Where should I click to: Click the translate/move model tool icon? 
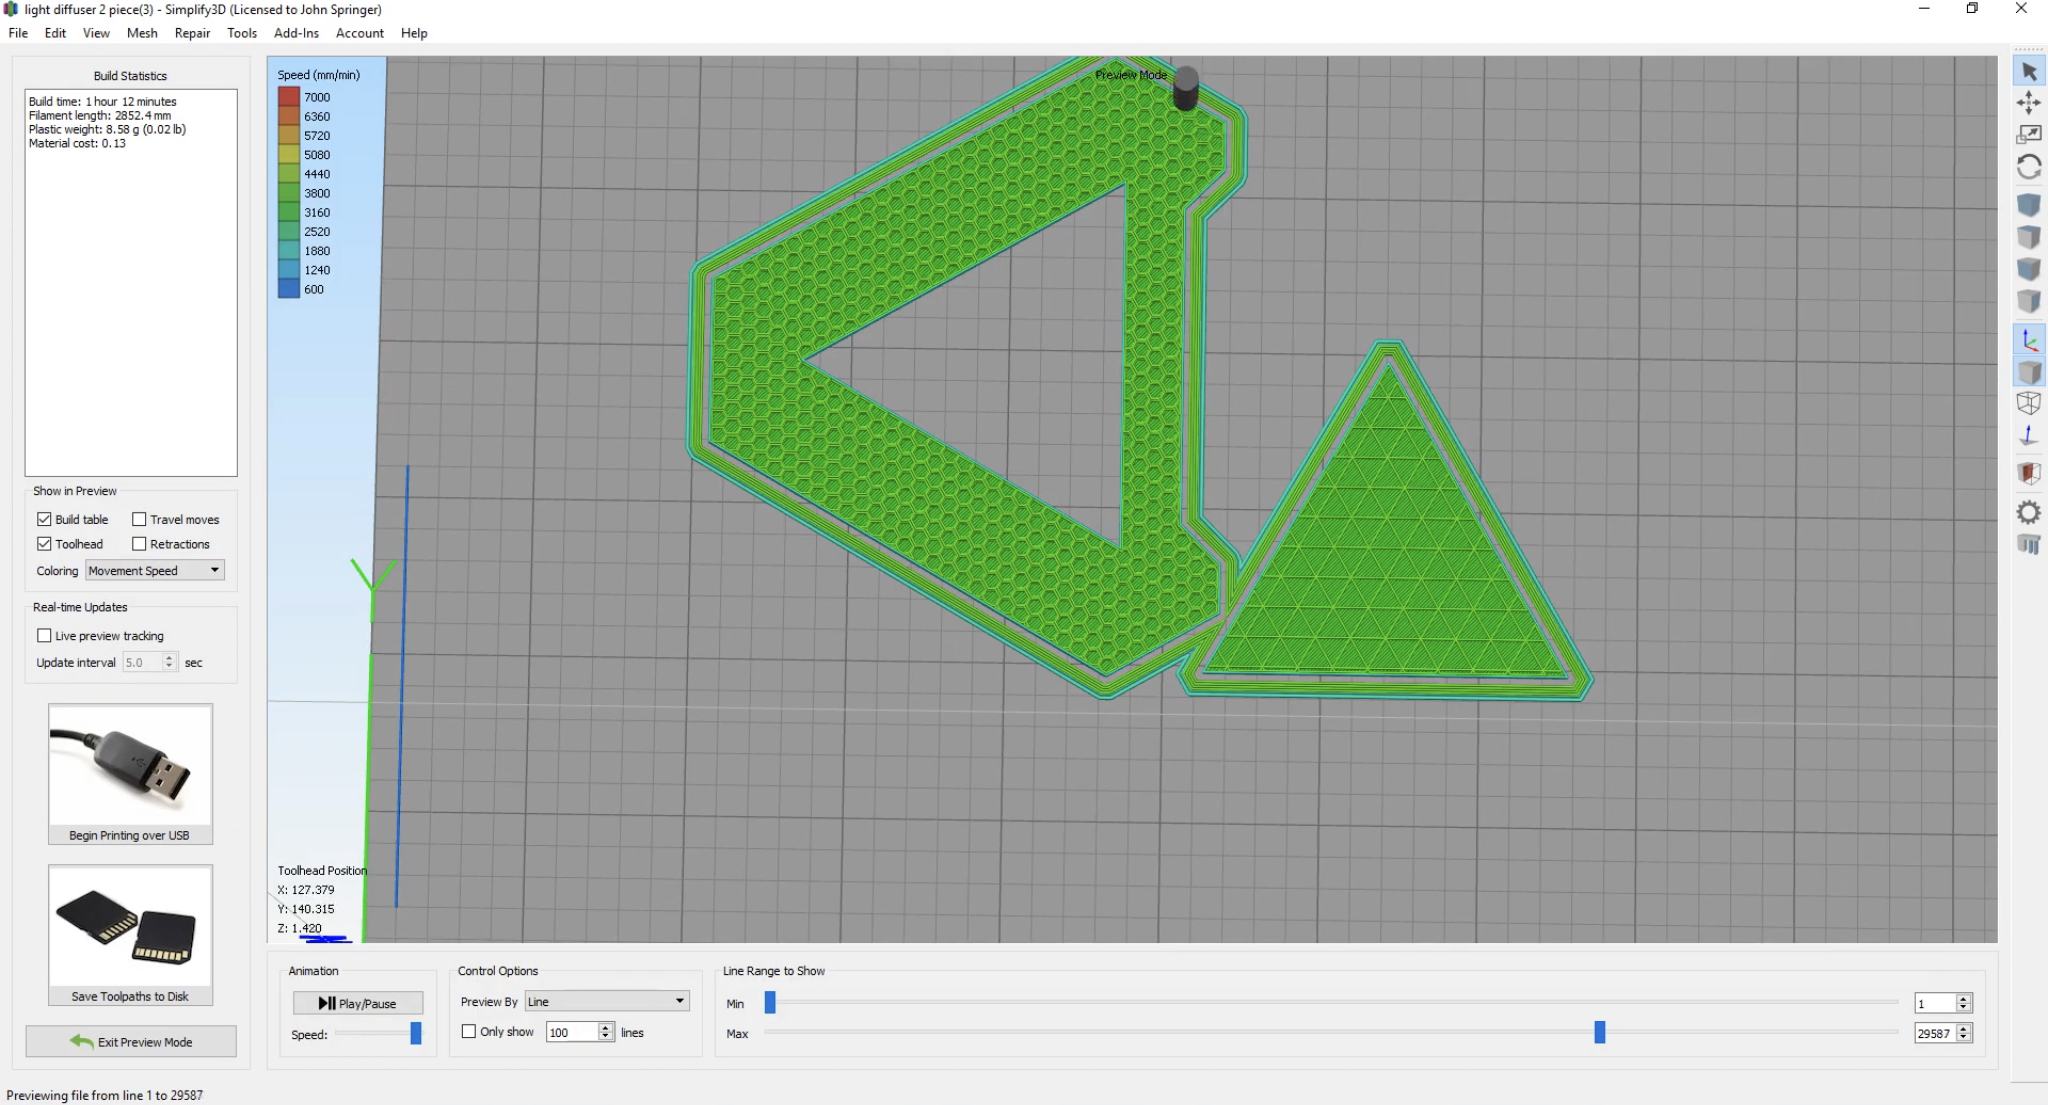tap(2029, 103)
